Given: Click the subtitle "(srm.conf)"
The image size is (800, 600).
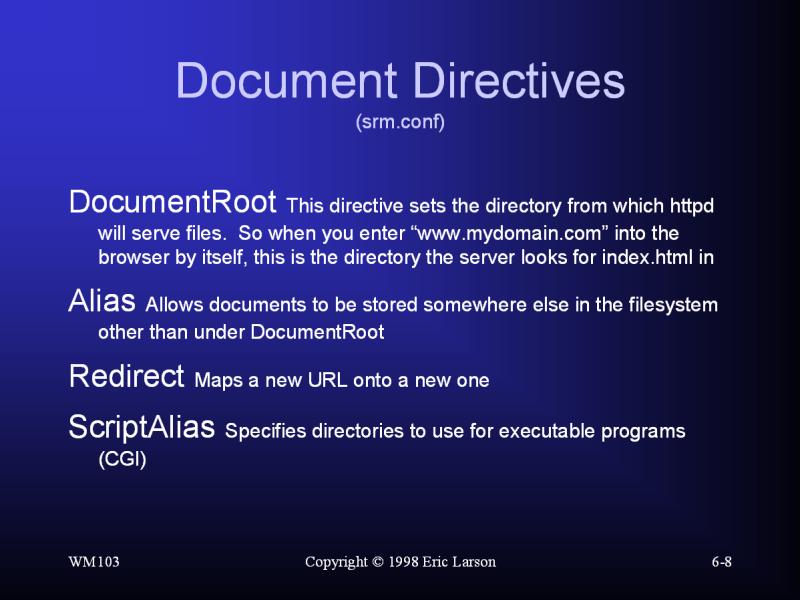Looking at the screenshot, I should [x=400, y=122].
